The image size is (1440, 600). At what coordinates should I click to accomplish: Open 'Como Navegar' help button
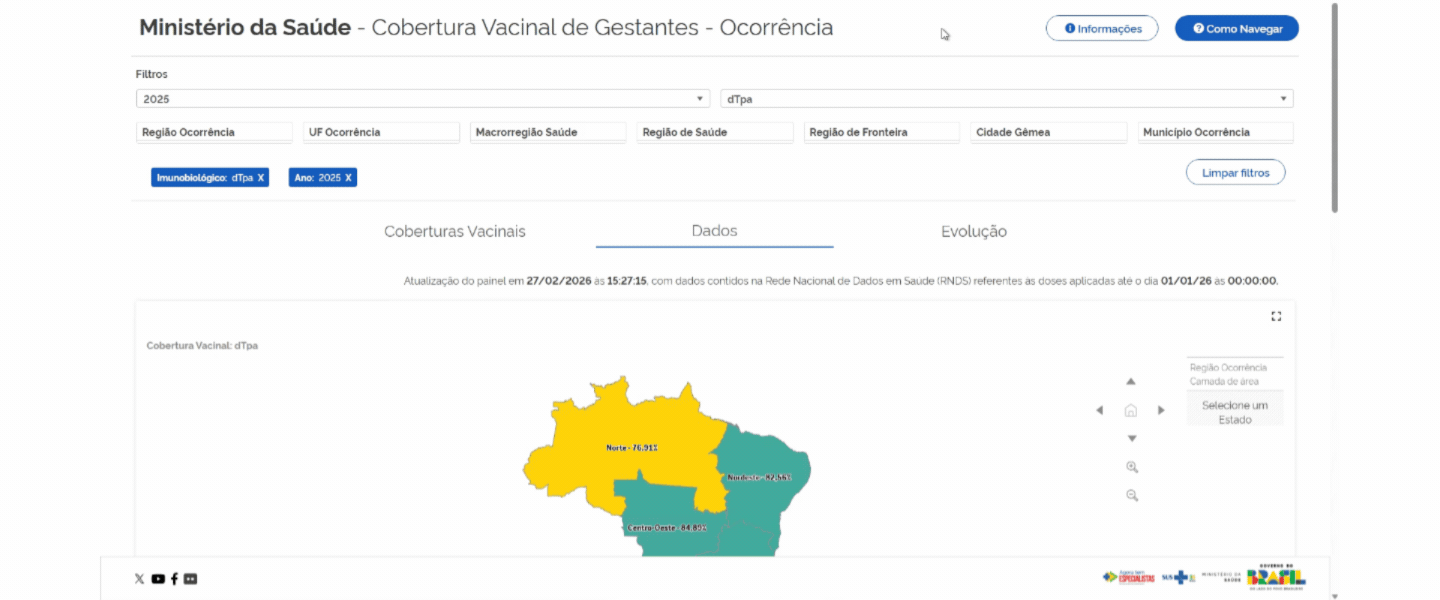[x=1237, y=28]
